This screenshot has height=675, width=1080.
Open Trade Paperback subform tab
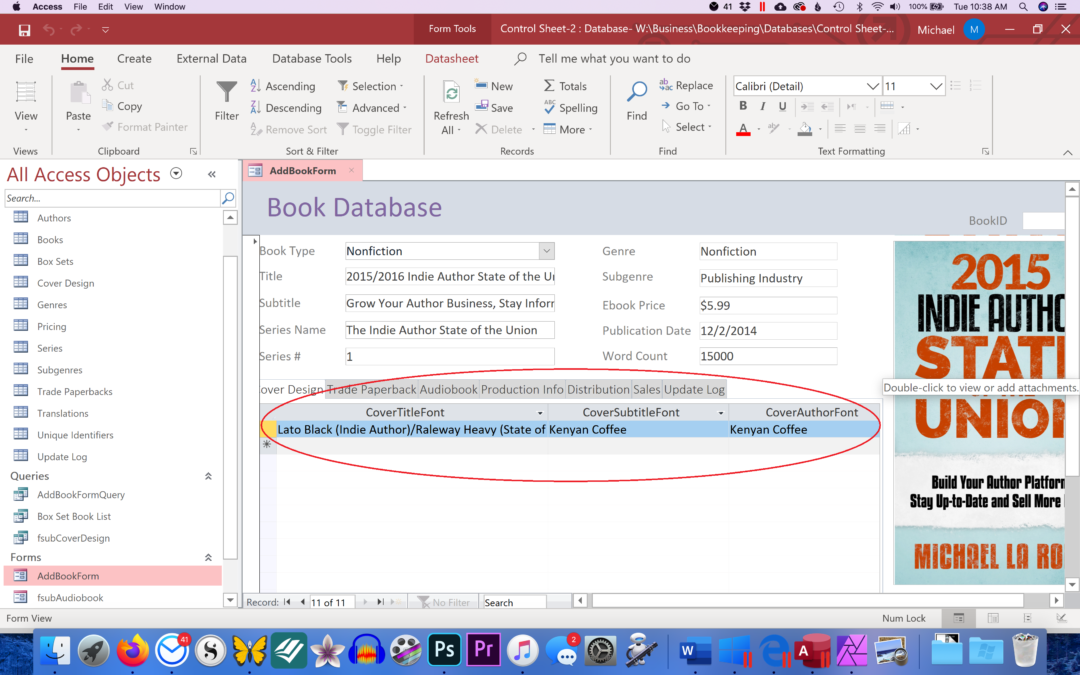click(x=371, y=389)
